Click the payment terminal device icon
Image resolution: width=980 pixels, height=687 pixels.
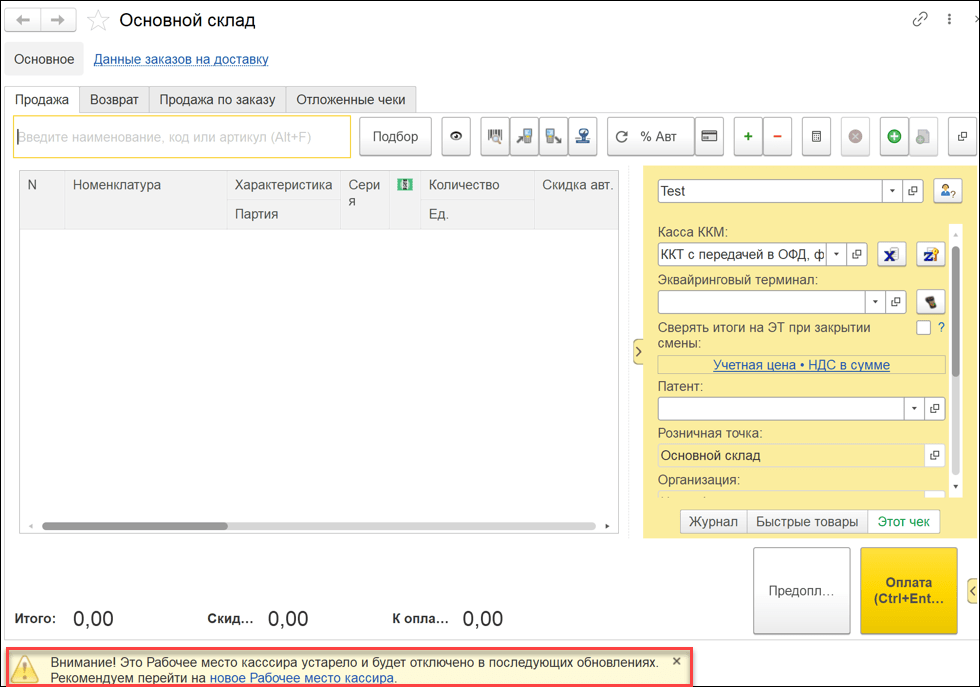click(x=930, y=301)
